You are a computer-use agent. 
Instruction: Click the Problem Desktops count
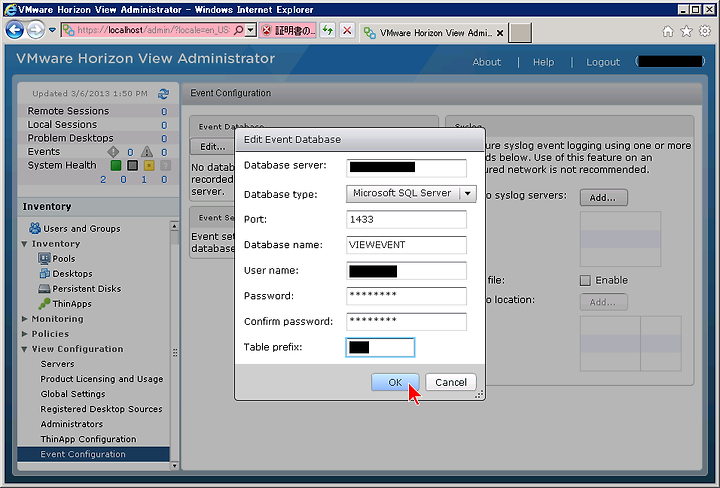[164, 138]
